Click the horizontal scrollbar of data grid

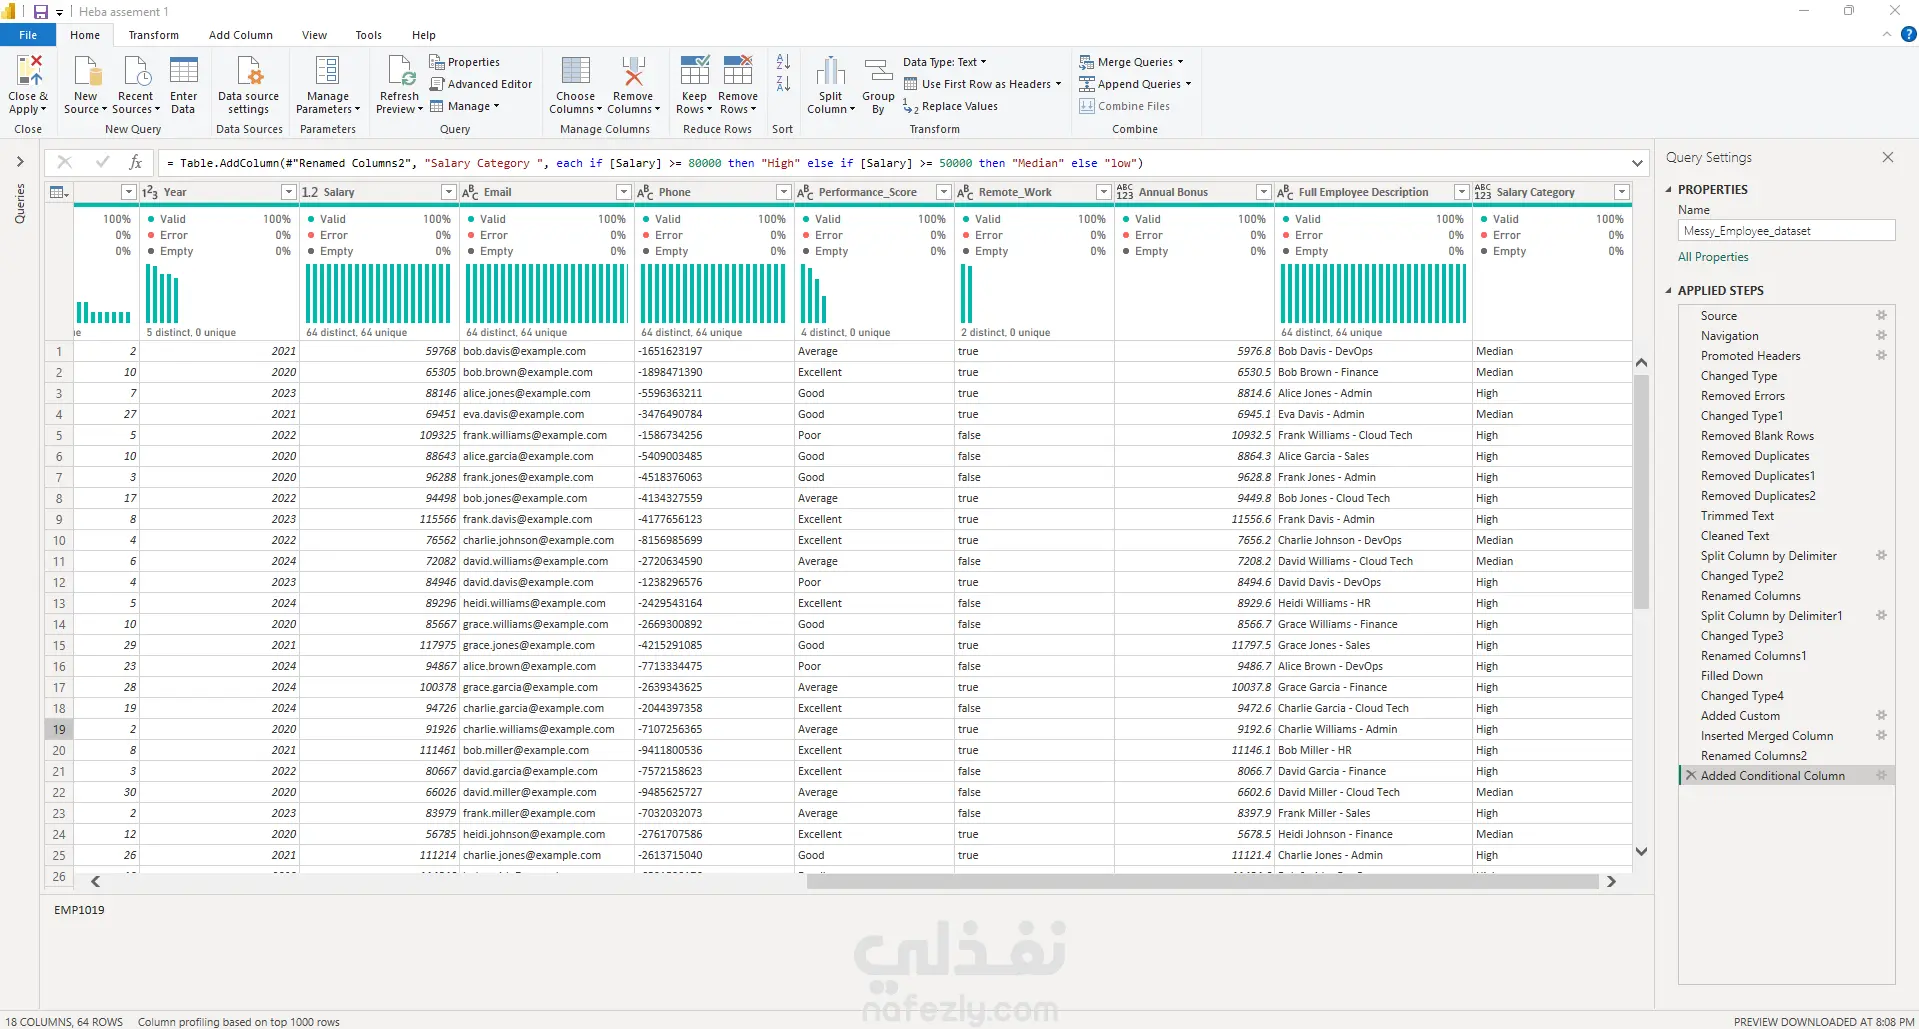pos(1202,882)
